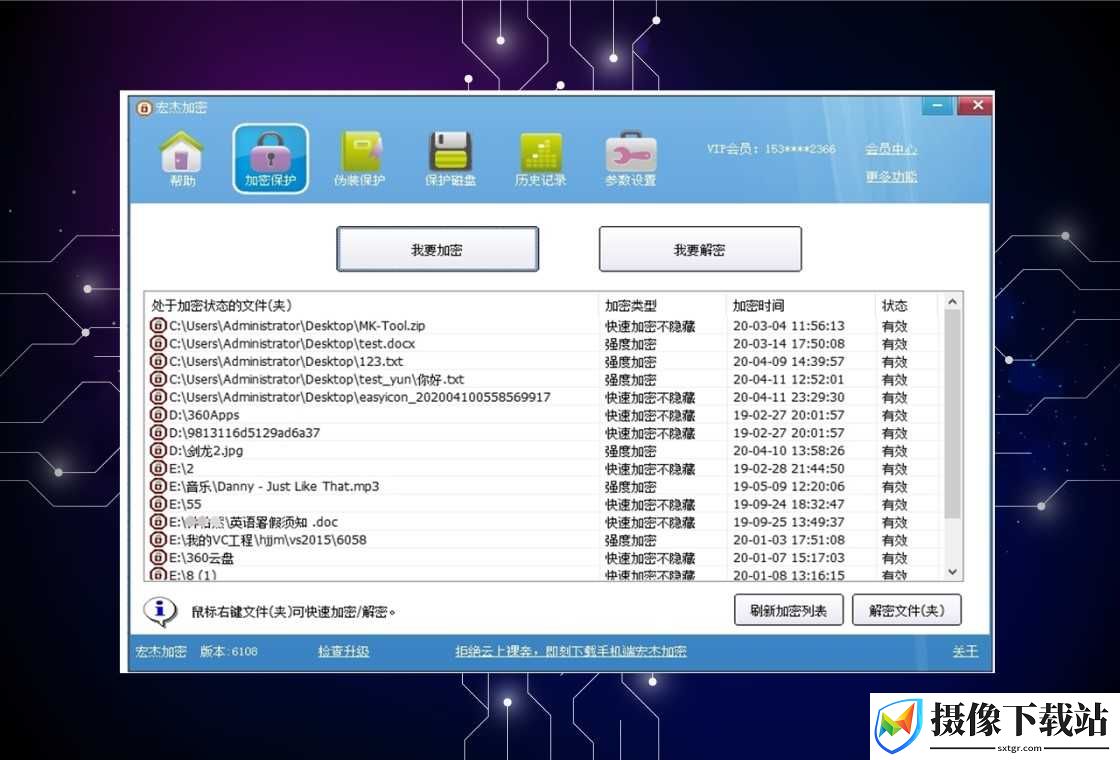This screenshot has width=1120, height=760.
Task: Click 版本:6108 in status bar
Action: point(229,651)
